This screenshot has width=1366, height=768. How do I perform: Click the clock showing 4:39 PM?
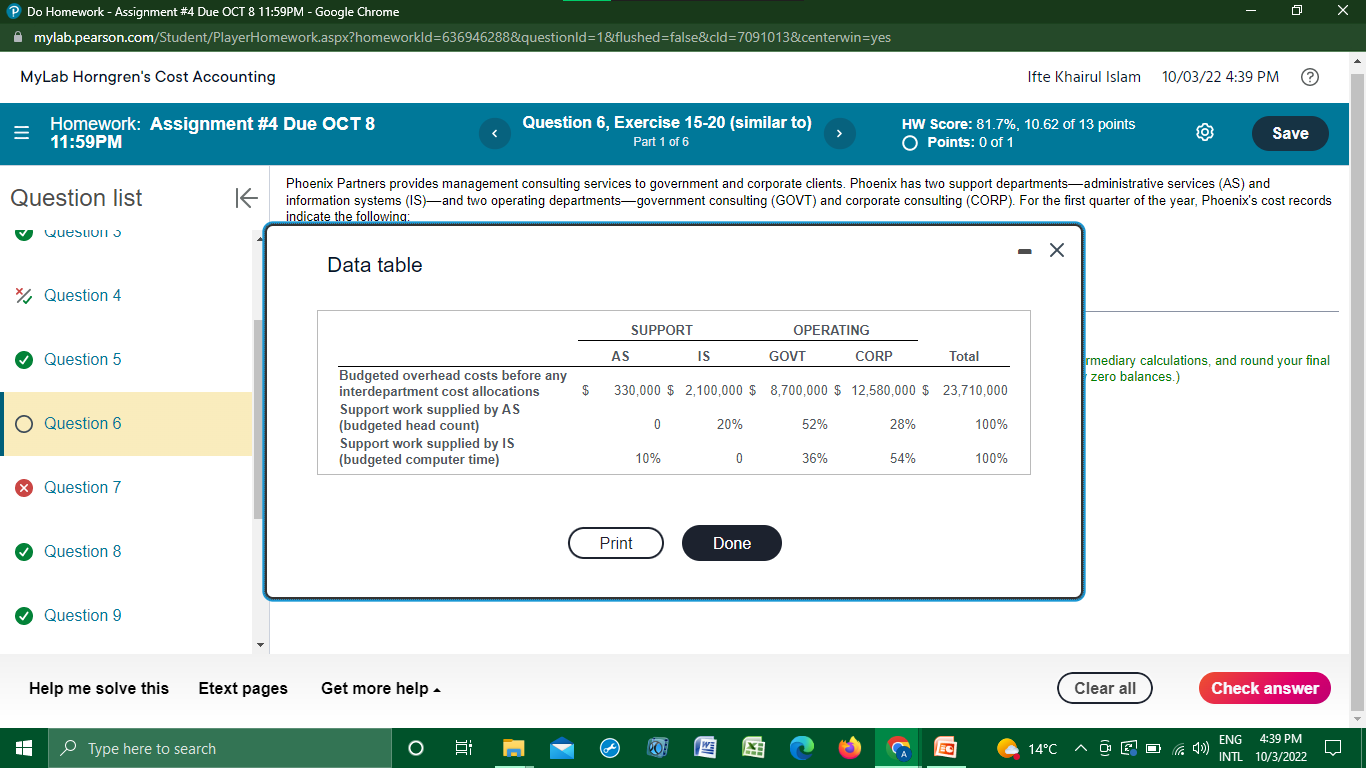pyautogui.click(x=1281, y=739)
